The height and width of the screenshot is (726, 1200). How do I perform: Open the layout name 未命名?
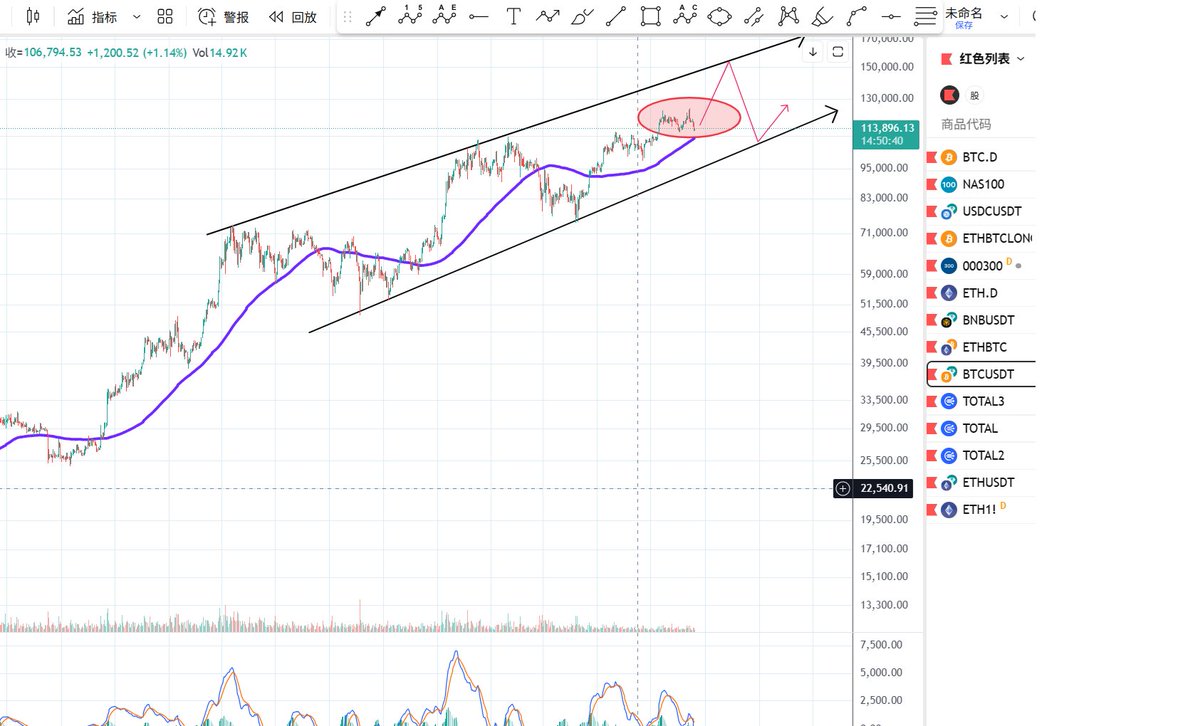[x=964, y=13]
